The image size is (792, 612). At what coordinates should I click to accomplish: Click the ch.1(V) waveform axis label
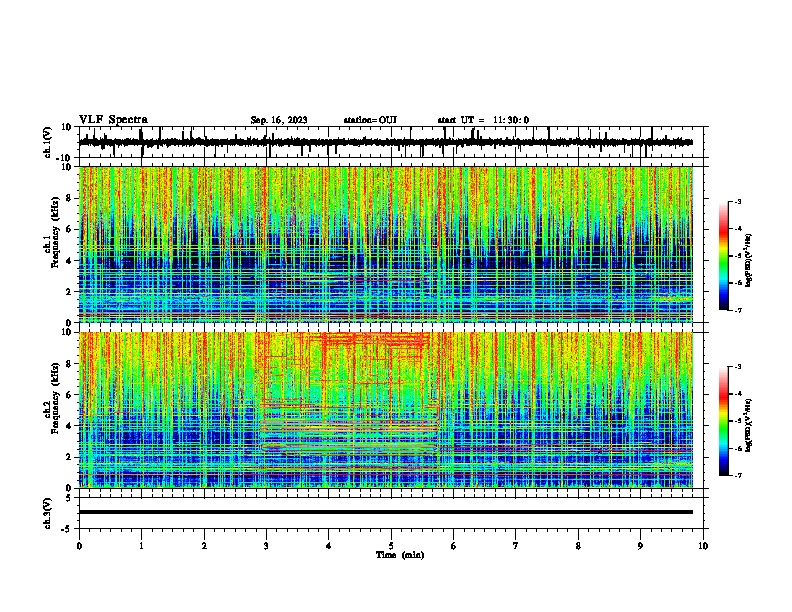[48, 142]
